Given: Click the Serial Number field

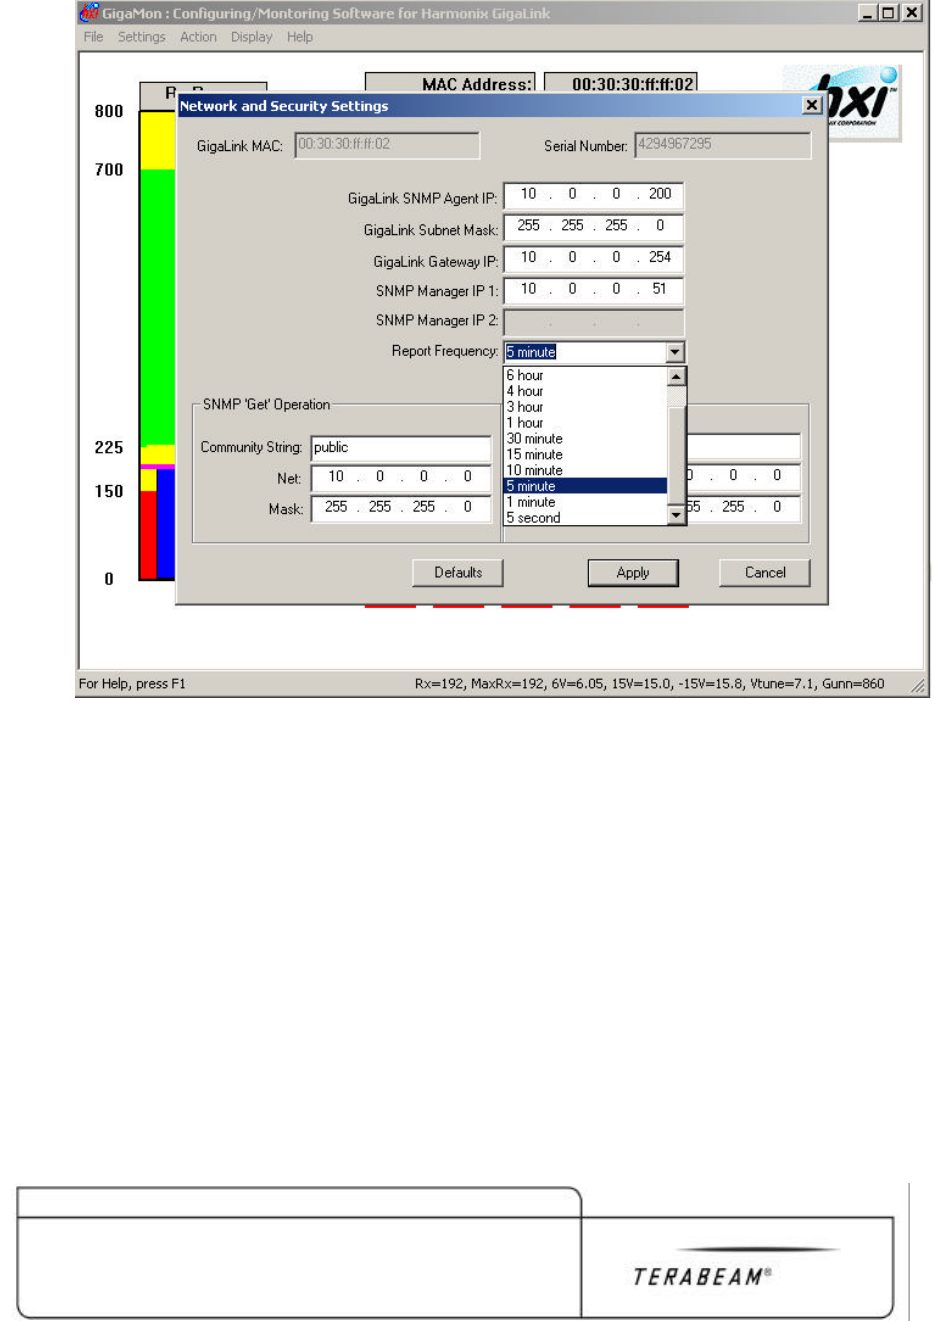Looking at the screenshot, I should tap(722, 145).
